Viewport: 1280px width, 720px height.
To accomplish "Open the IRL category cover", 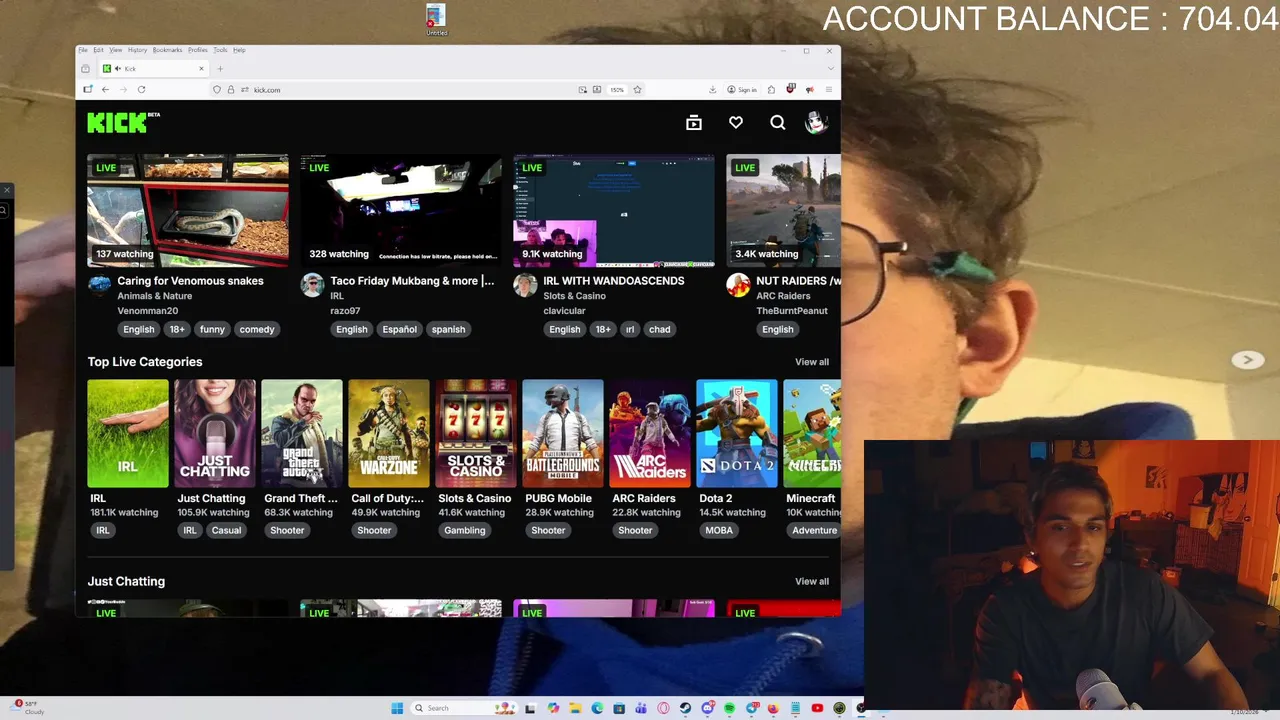I will pyautogui.click(x=128, y=434).
